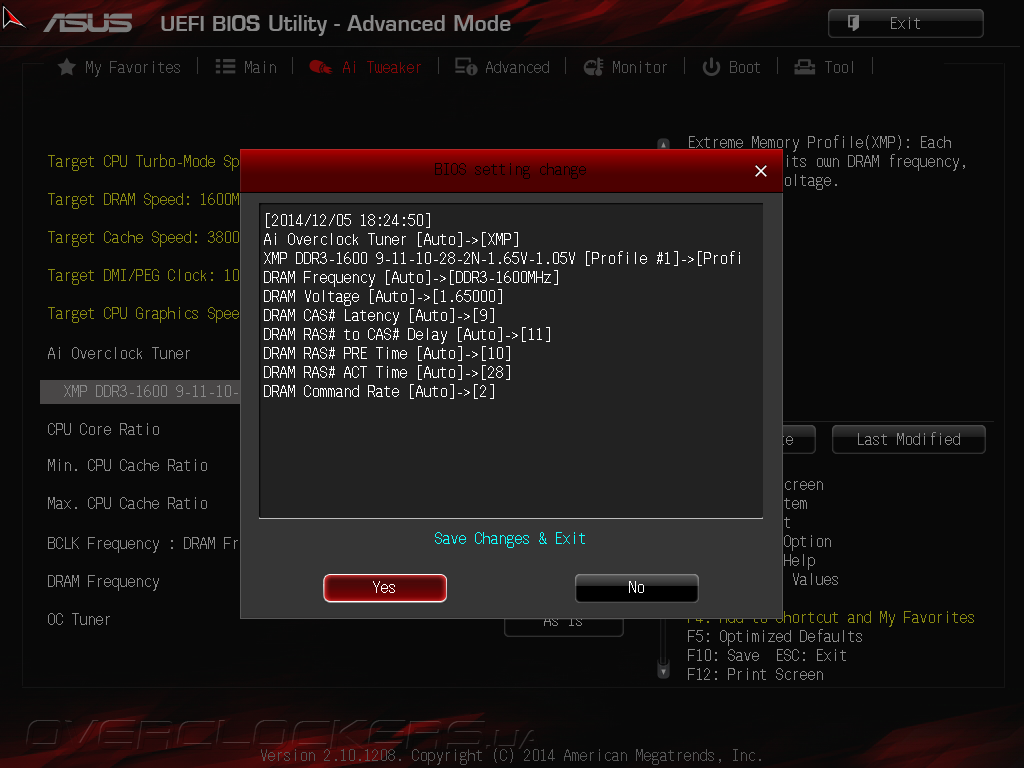Click the OC Tuner As Is dropdown
This screenshot has width=1024, height=768.
pyautogui.click(x=564, y=627)
